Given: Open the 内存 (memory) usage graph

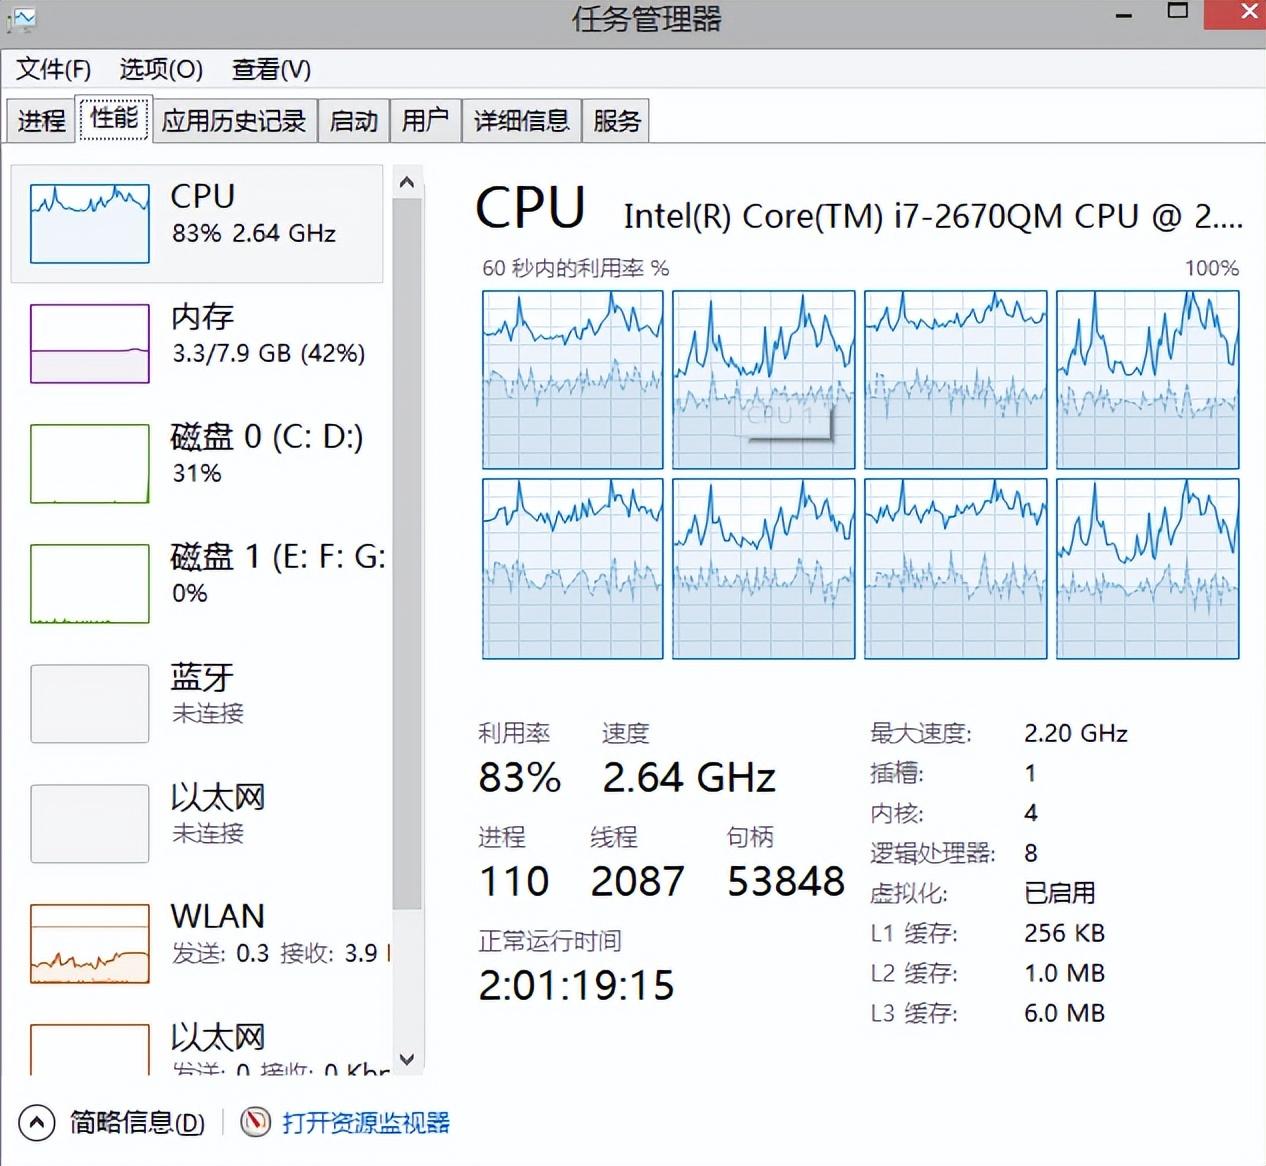Looking at the screenshot, I should 90,343.
